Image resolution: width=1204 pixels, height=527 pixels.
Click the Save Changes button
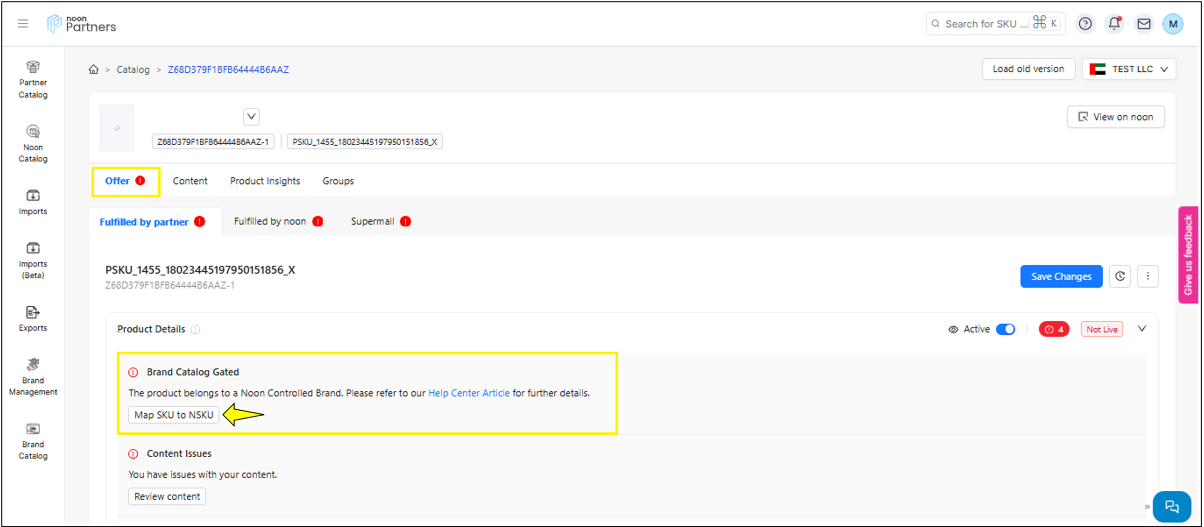[1061, 276]
